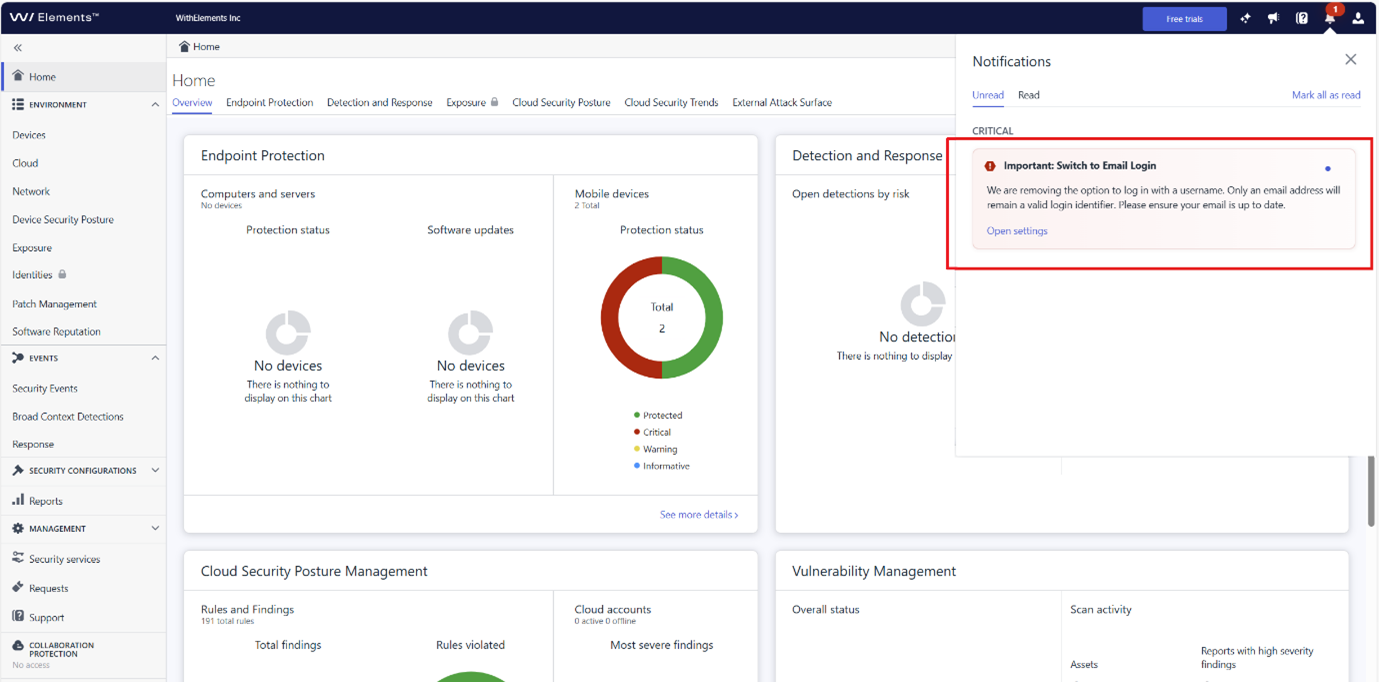Switch to the Endpoint Protection tab
This screenshot has width=1379, height=682.
269,102
